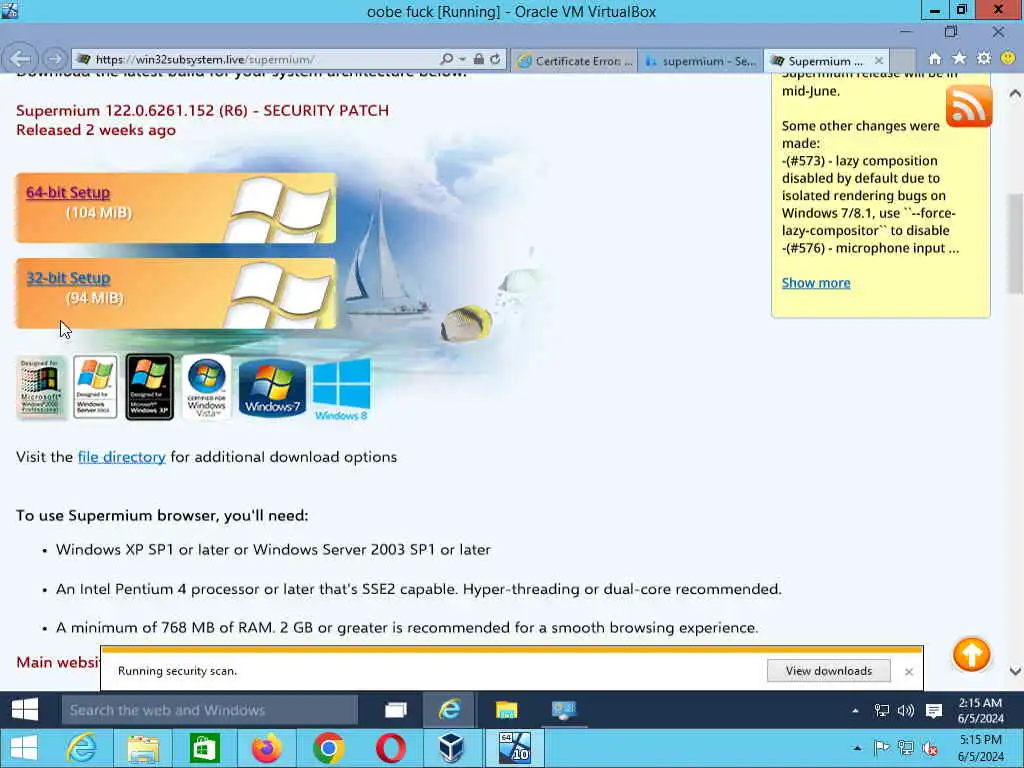Click the View downloads button

[x=828, y=671]
